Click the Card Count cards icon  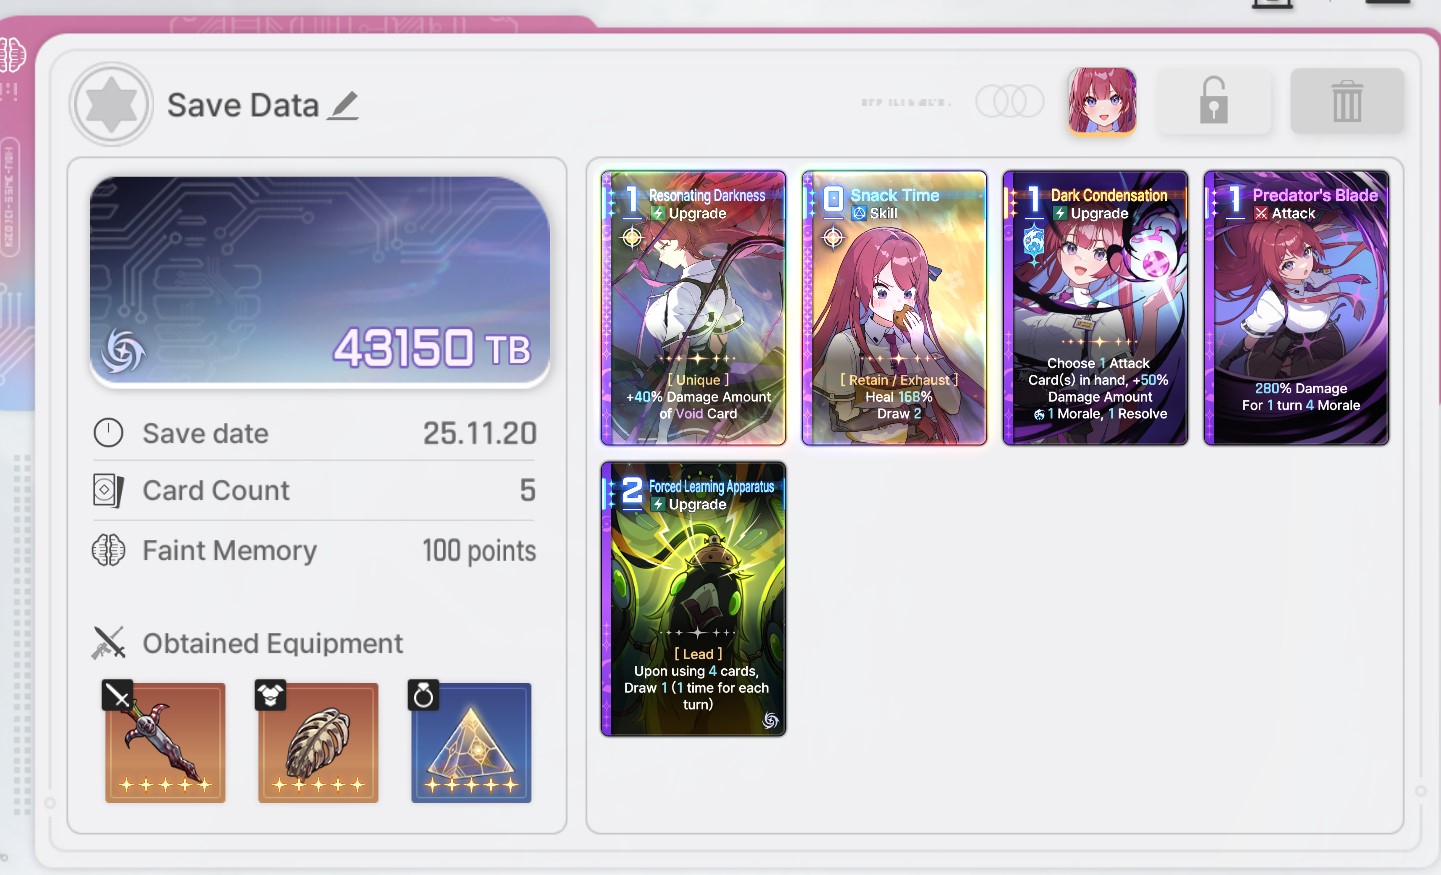tap(108, 490)
